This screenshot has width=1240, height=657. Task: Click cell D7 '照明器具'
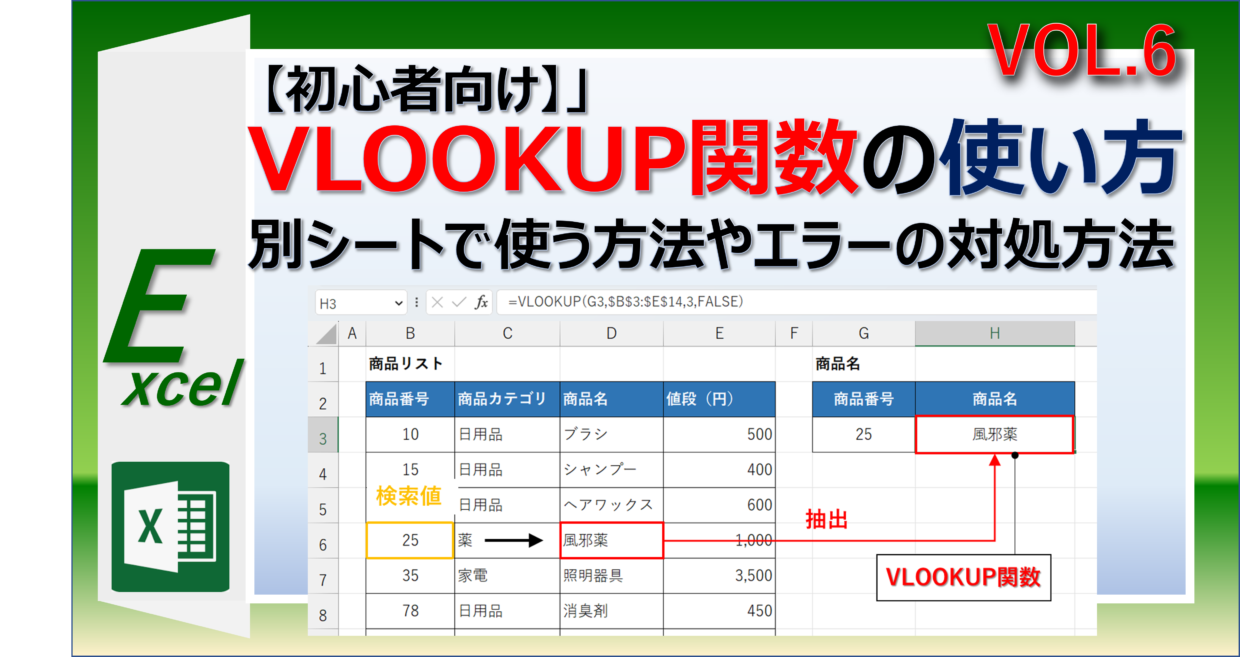point(611,576)
